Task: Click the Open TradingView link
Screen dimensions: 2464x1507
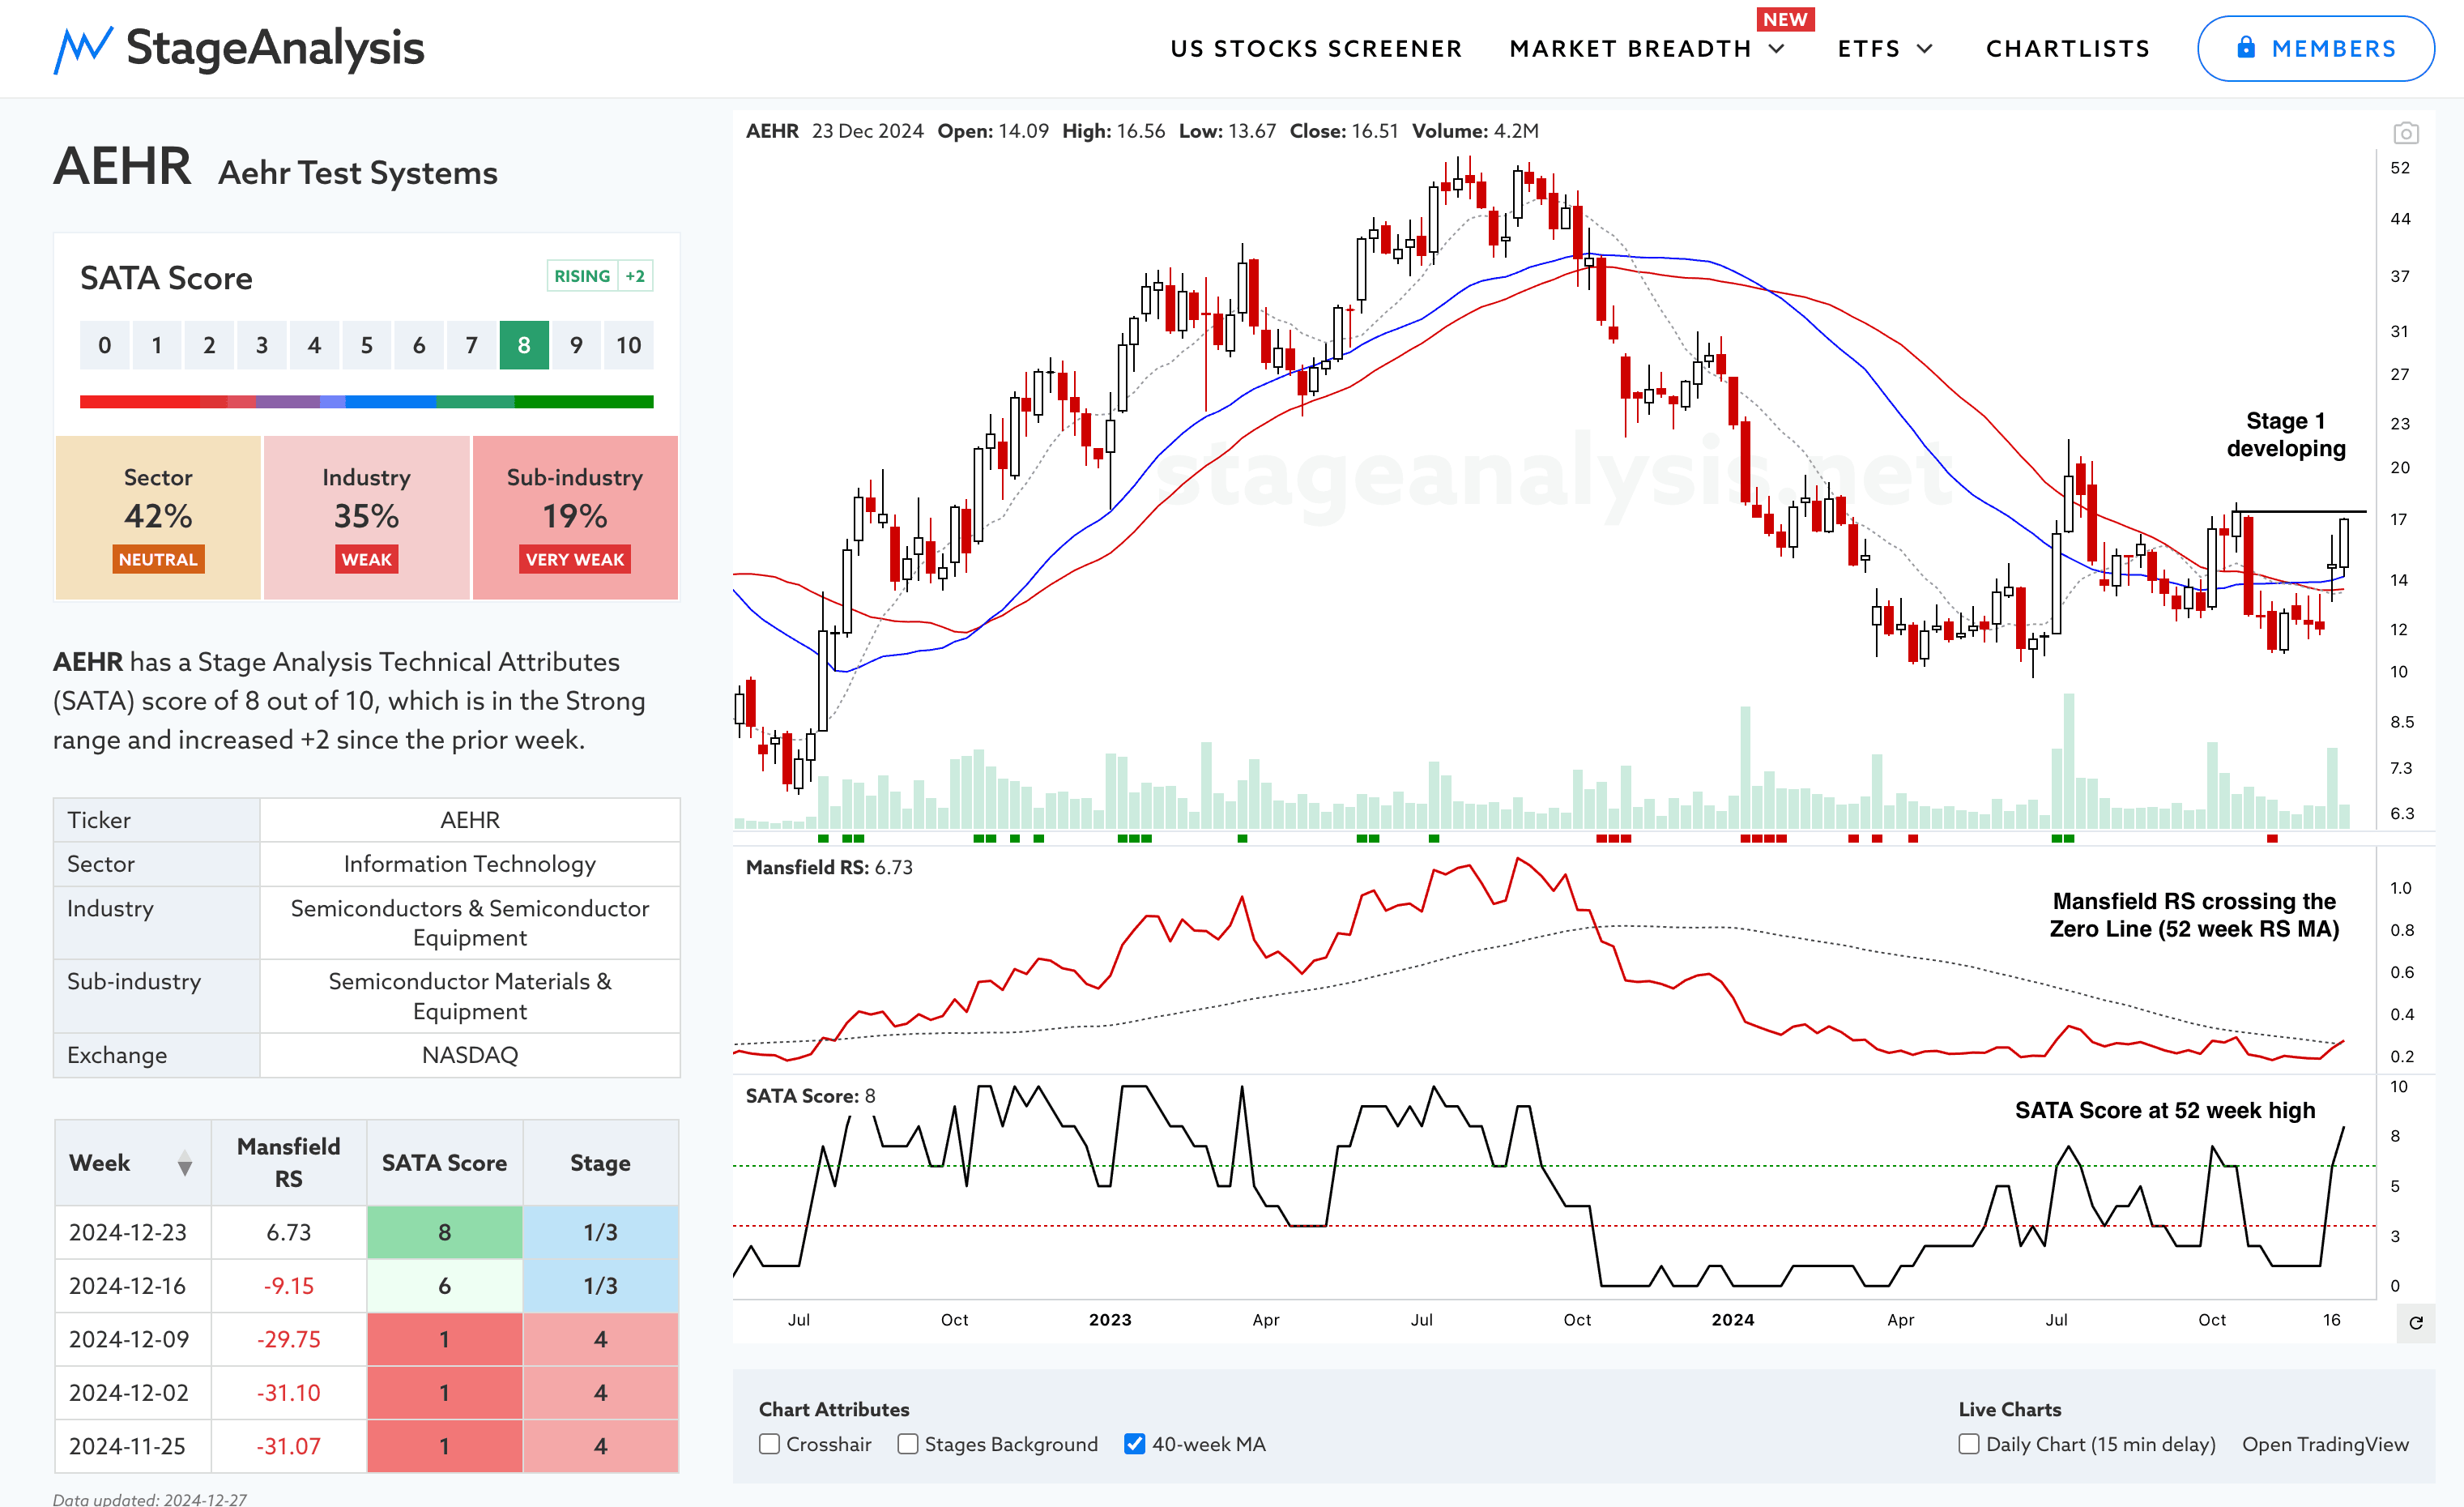Action: pos(2325,1444)
